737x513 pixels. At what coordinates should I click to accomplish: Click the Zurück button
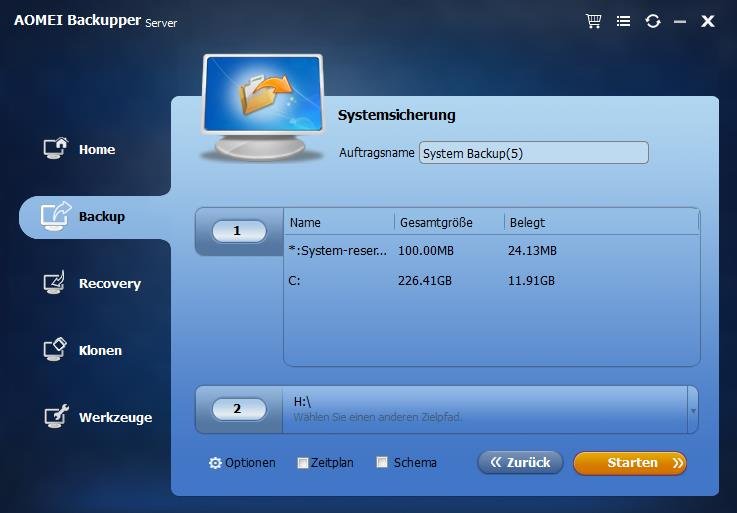[520, 462]
